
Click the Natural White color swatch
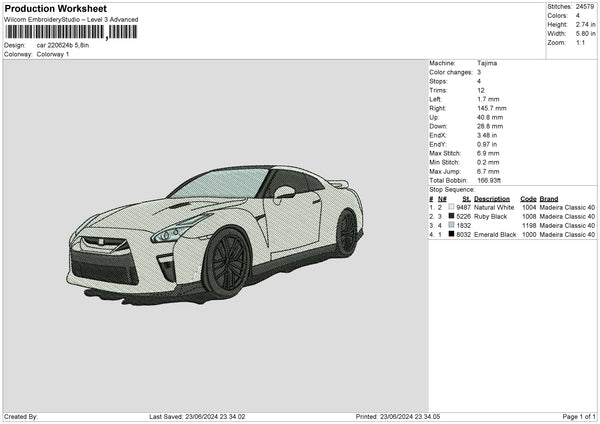pyautogui.click(x=451, y=208)
